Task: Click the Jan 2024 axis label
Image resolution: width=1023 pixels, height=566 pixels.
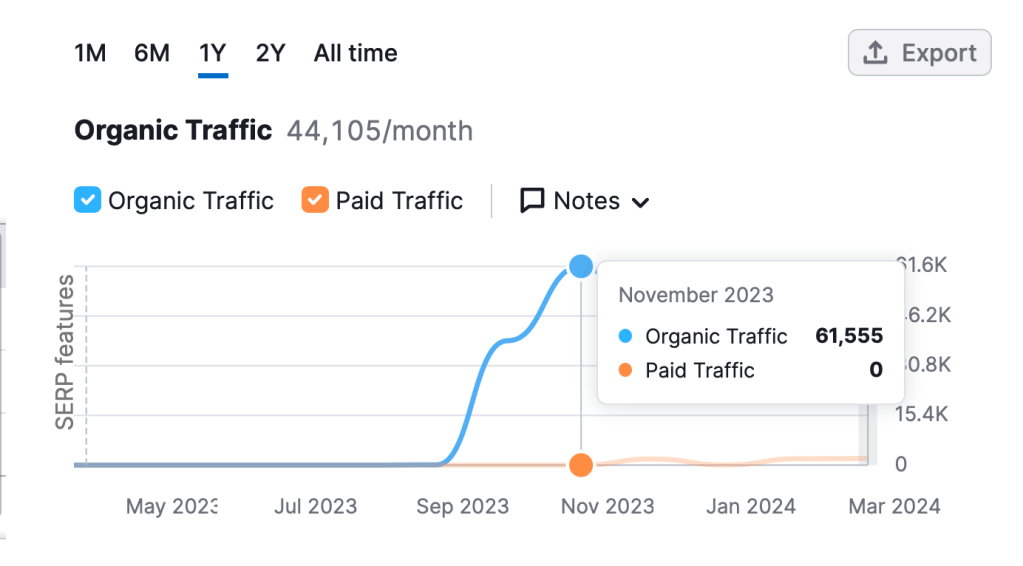Action: [750, 507]
